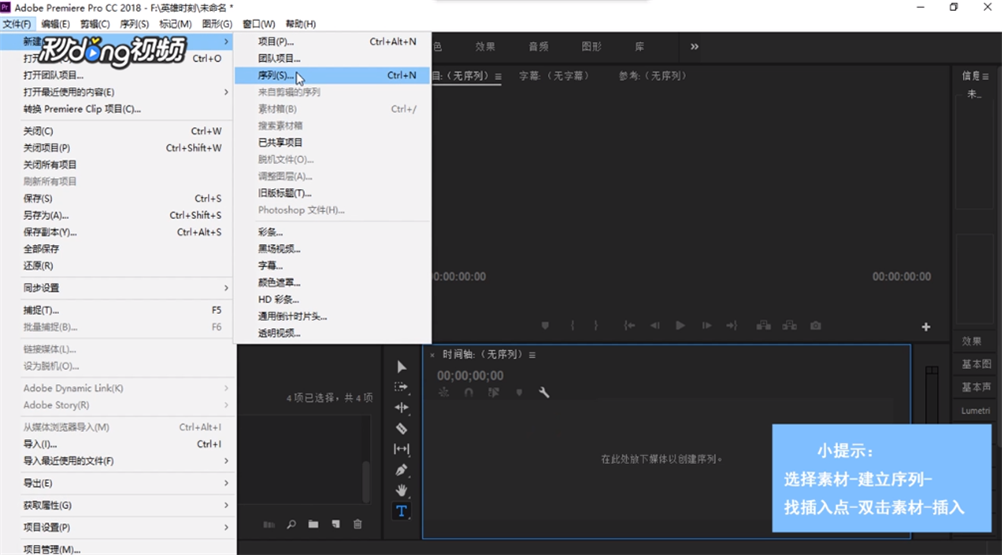Create a new bin with folder icon
This screenshot has width=1002, height=555.
click(x=313, y=524)
